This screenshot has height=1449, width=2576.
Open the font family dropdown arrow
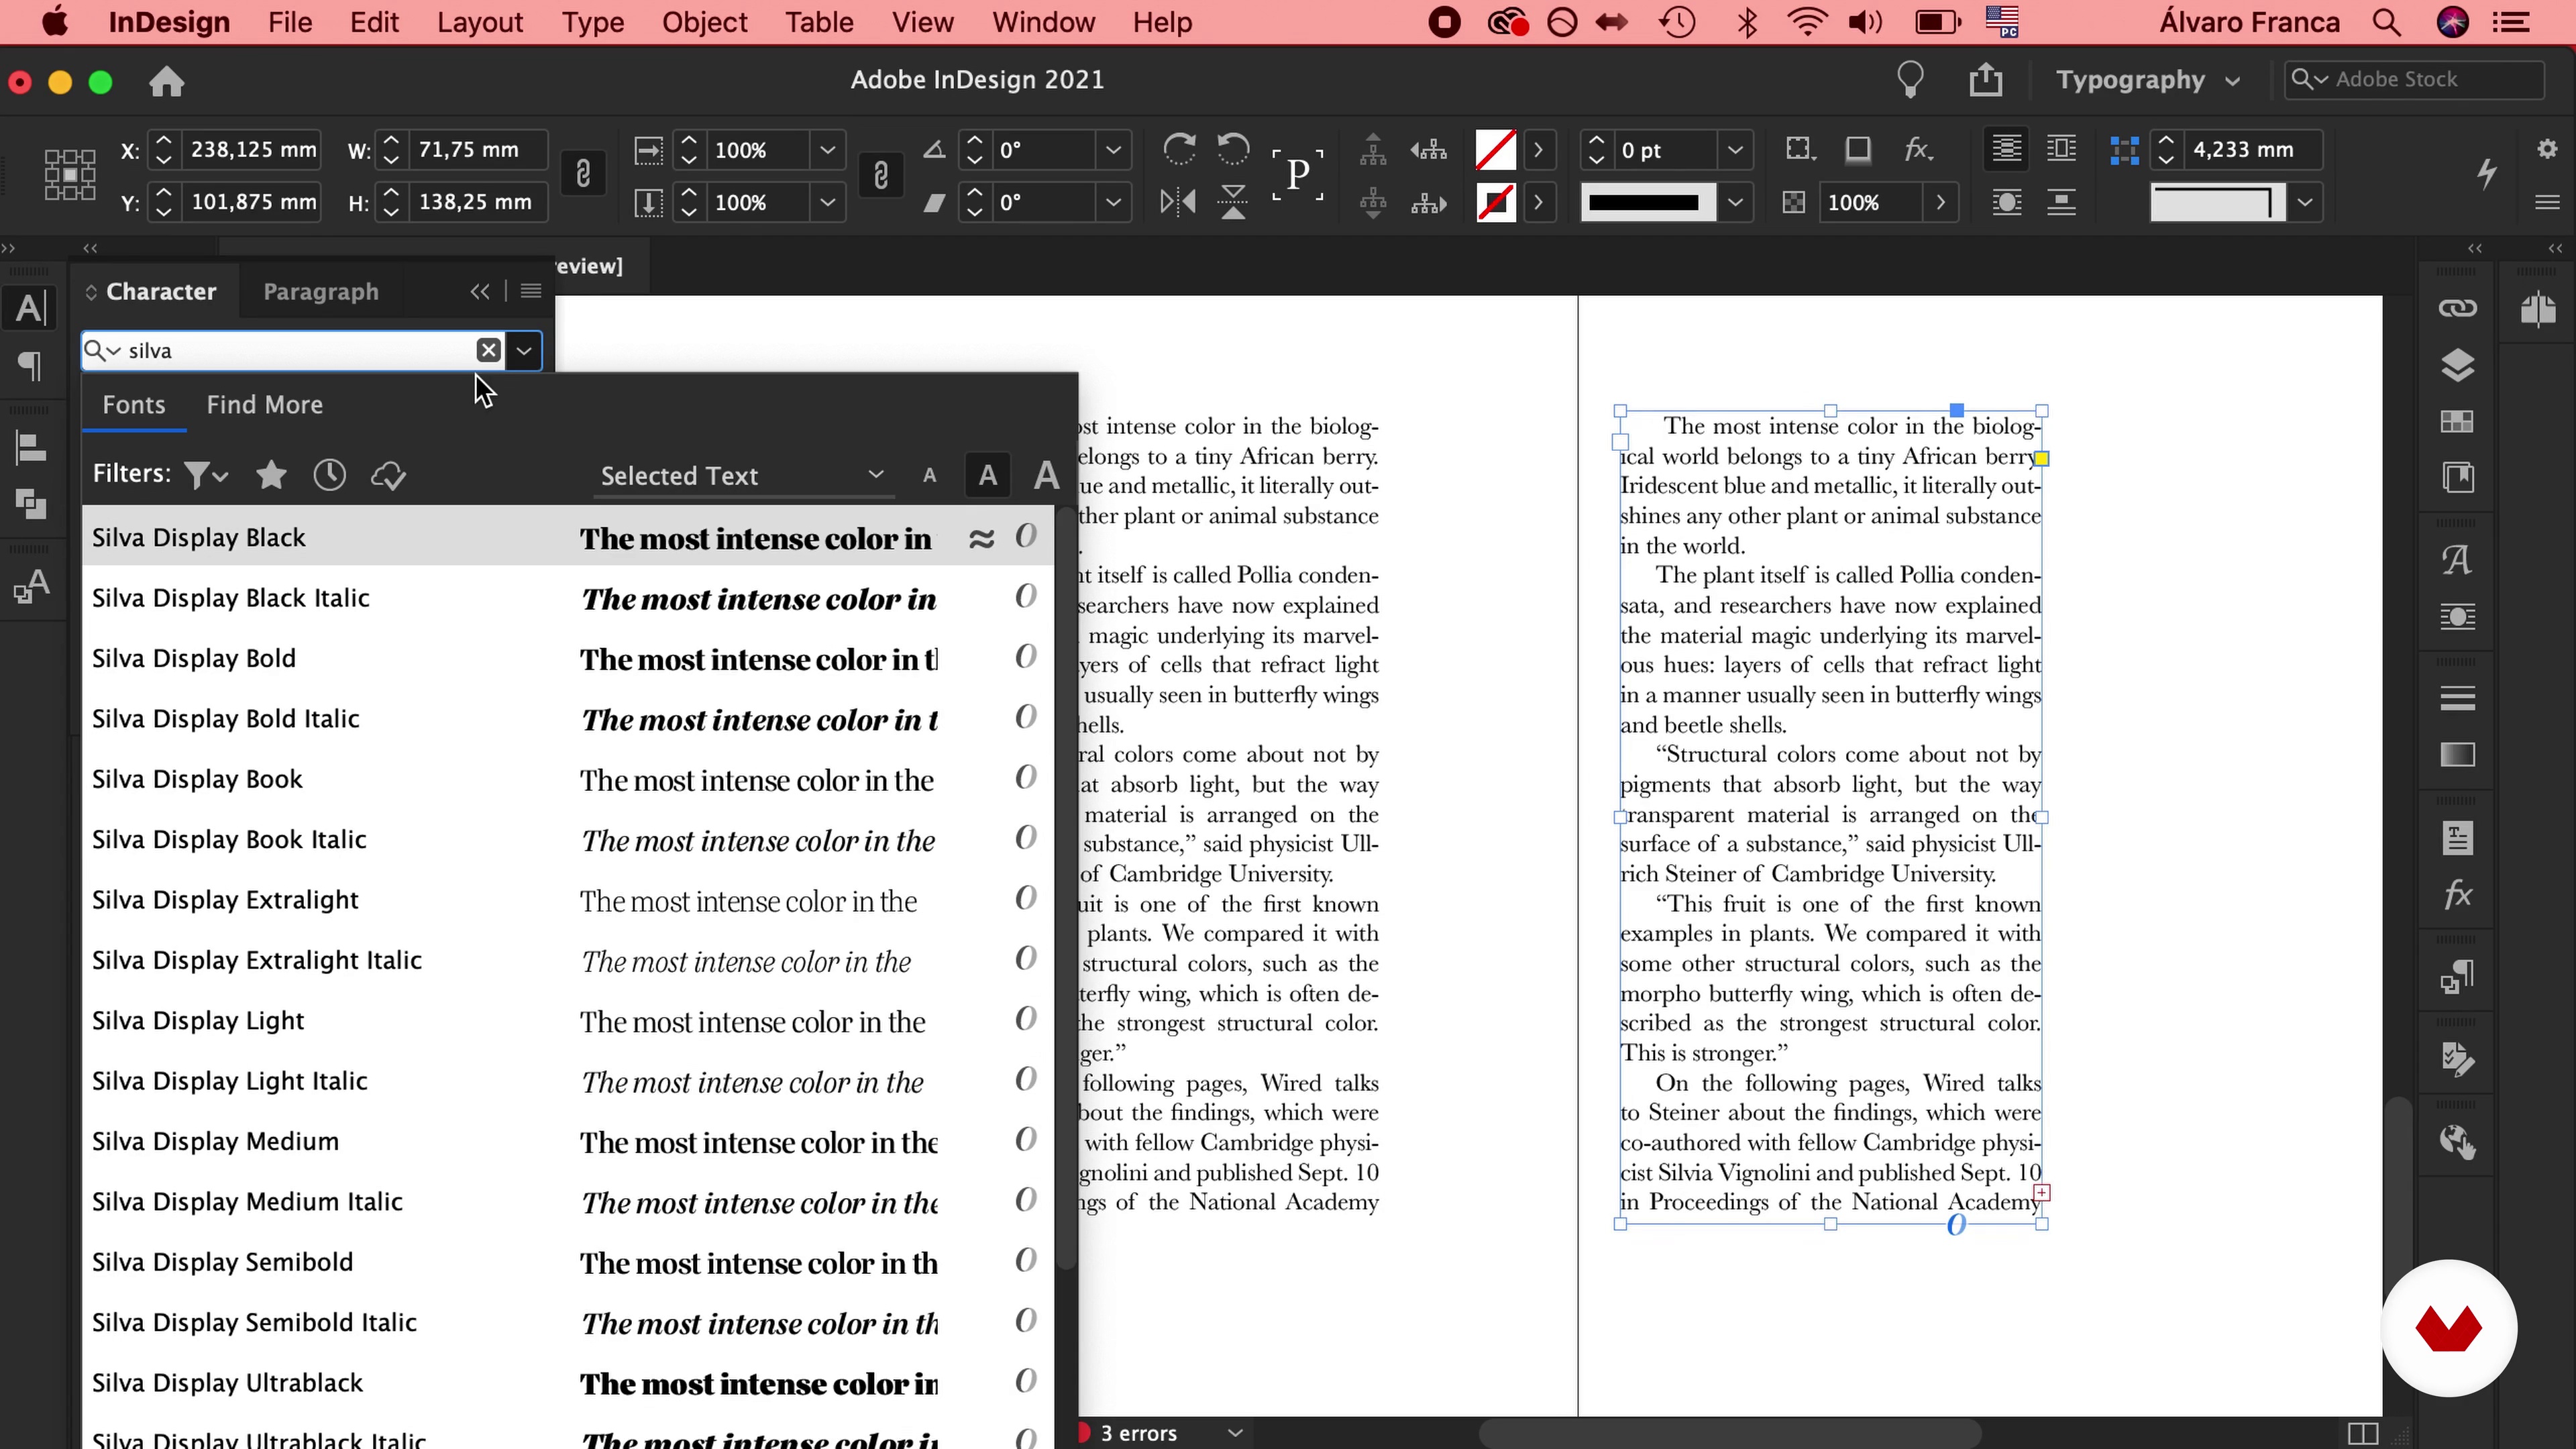point(524,351)
